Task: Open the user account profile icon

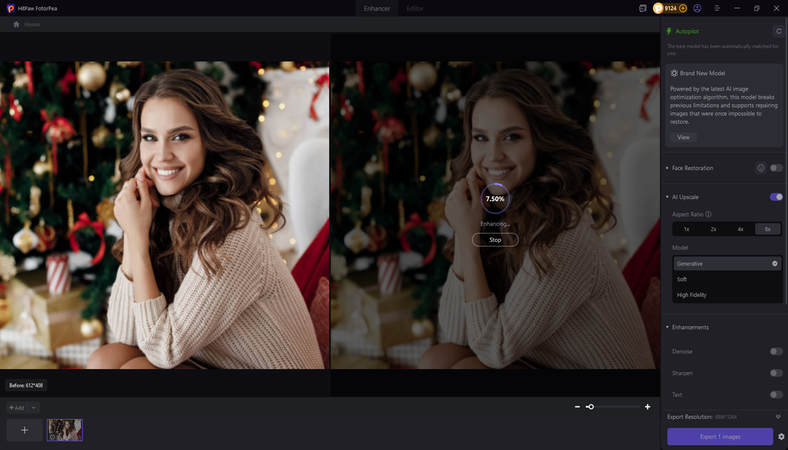Action: (696, 8)
